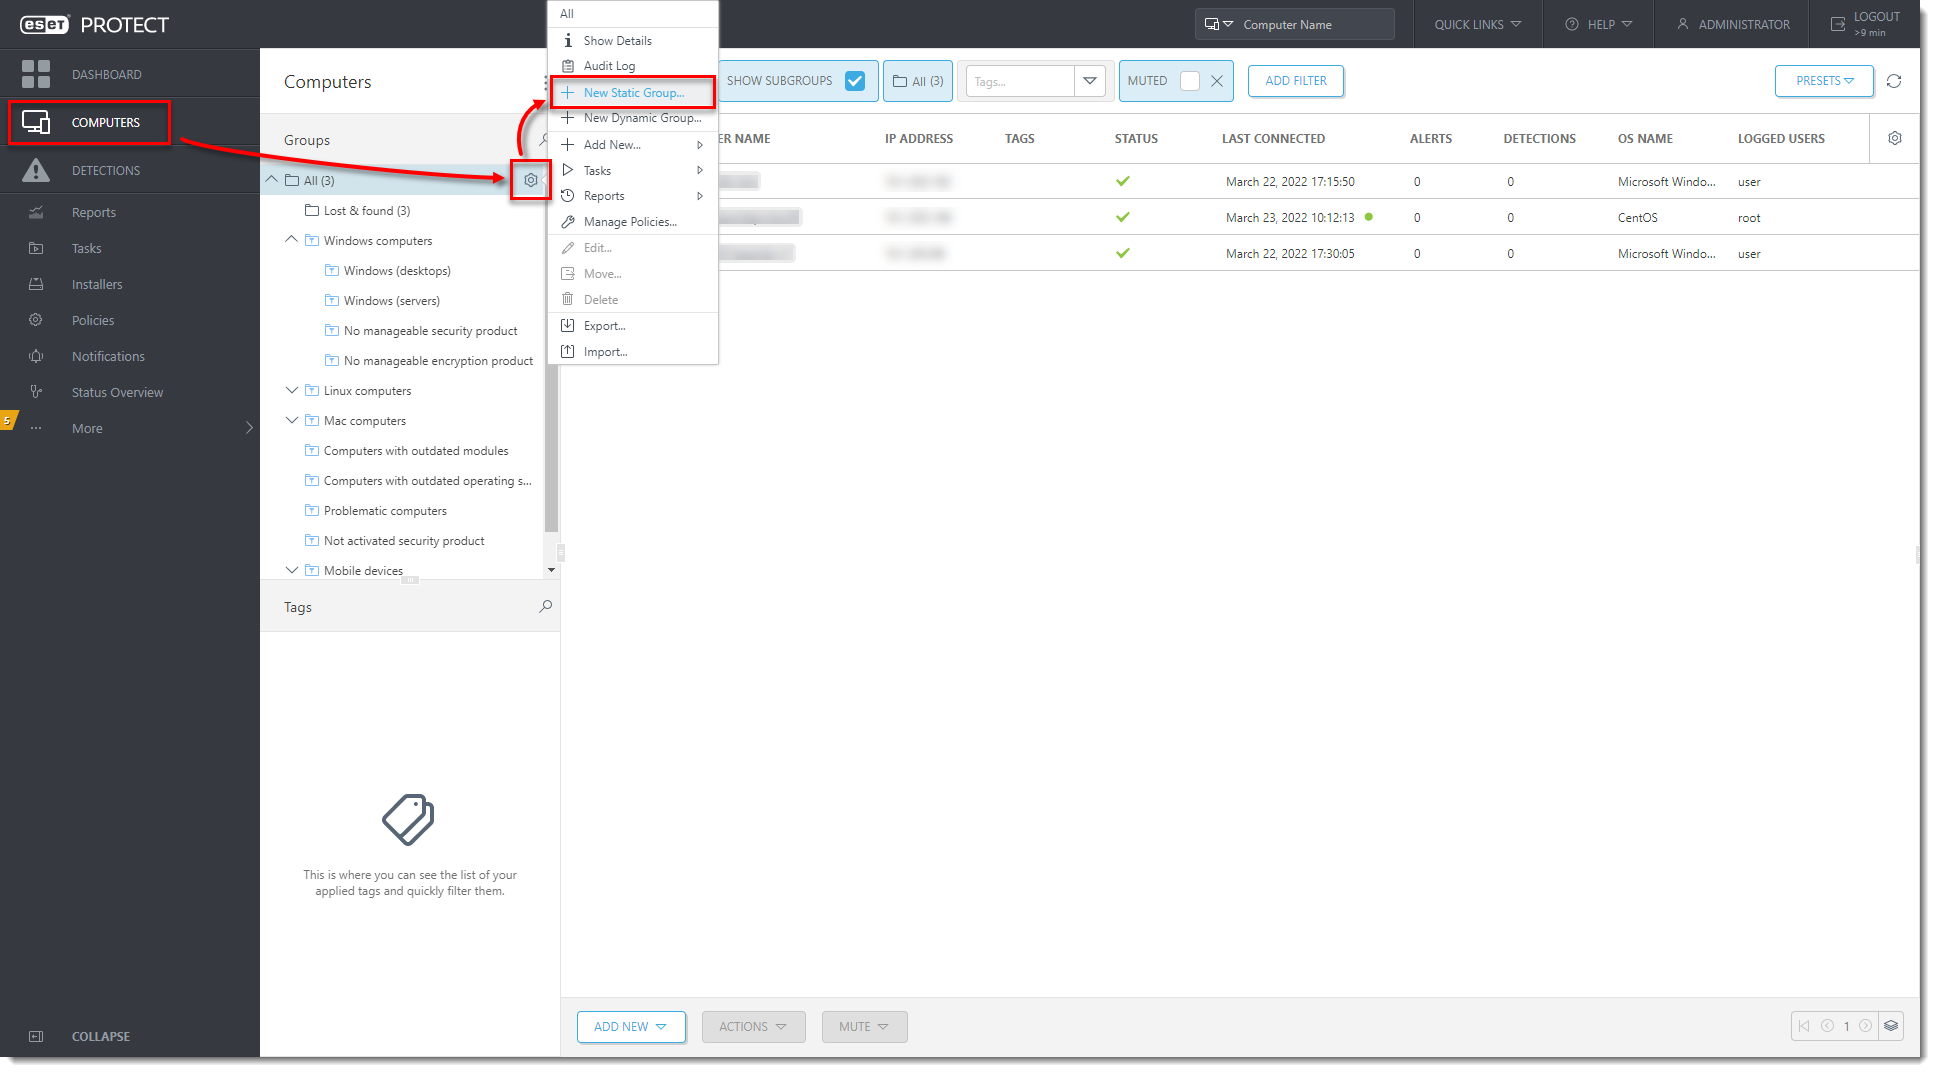Open the Presets dropdown
Viewport: 1935px width, 1072px height.
click(1823, 81)
